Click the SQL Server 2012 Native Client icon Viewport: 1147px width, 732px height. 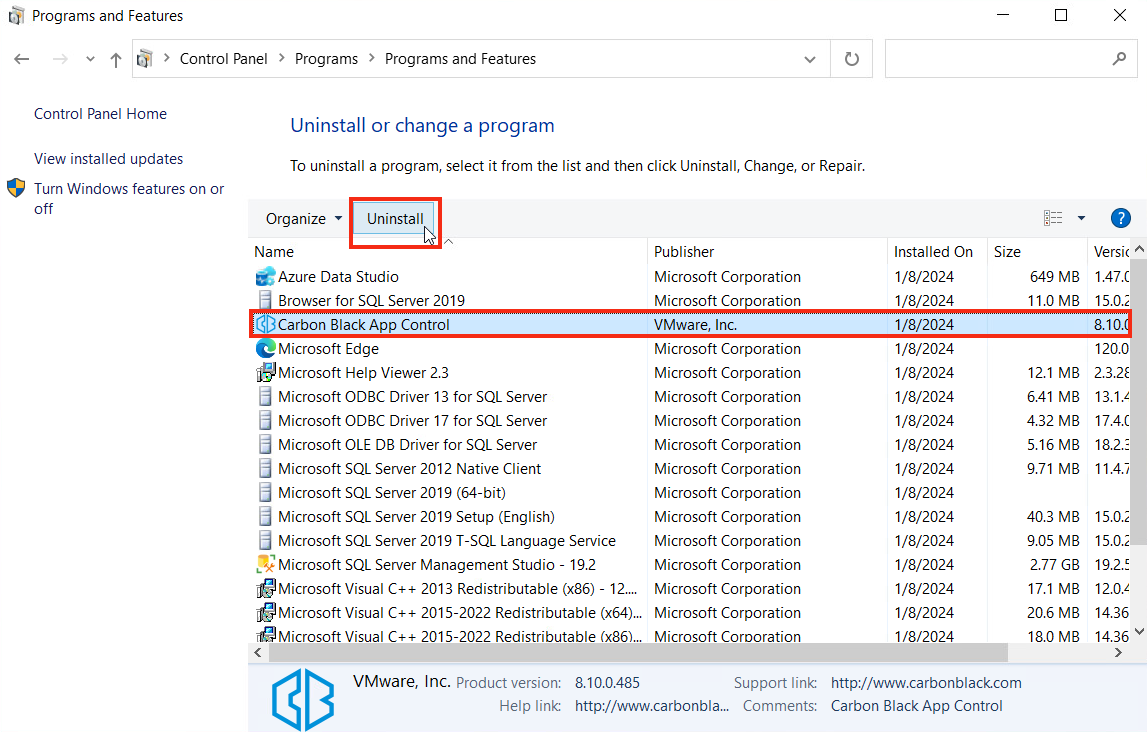click(266, 469)
